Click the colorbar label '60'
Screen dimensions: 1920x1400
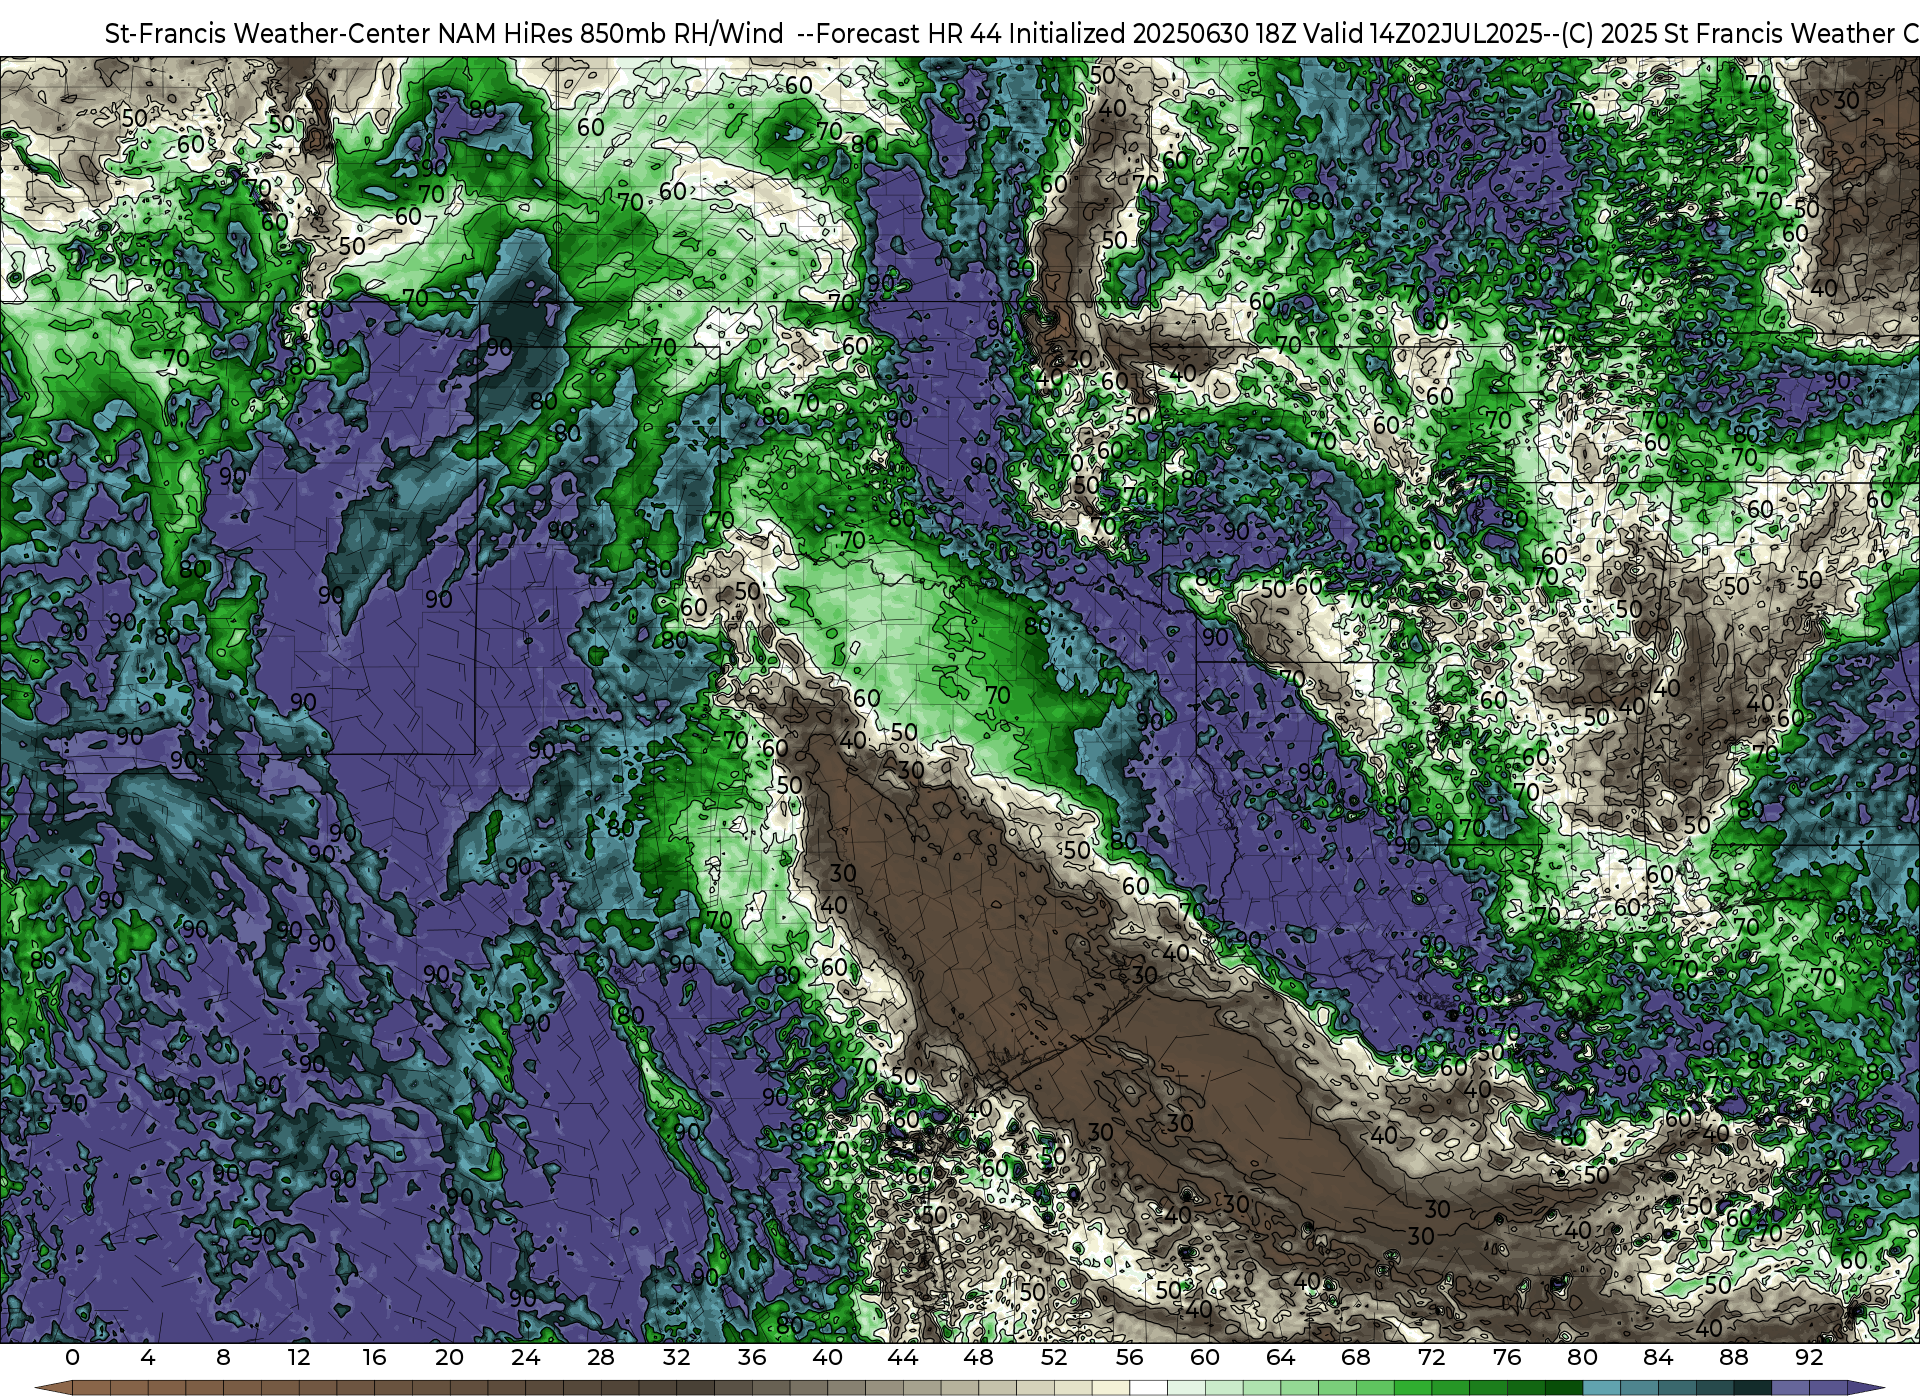click(1205, 1358)
